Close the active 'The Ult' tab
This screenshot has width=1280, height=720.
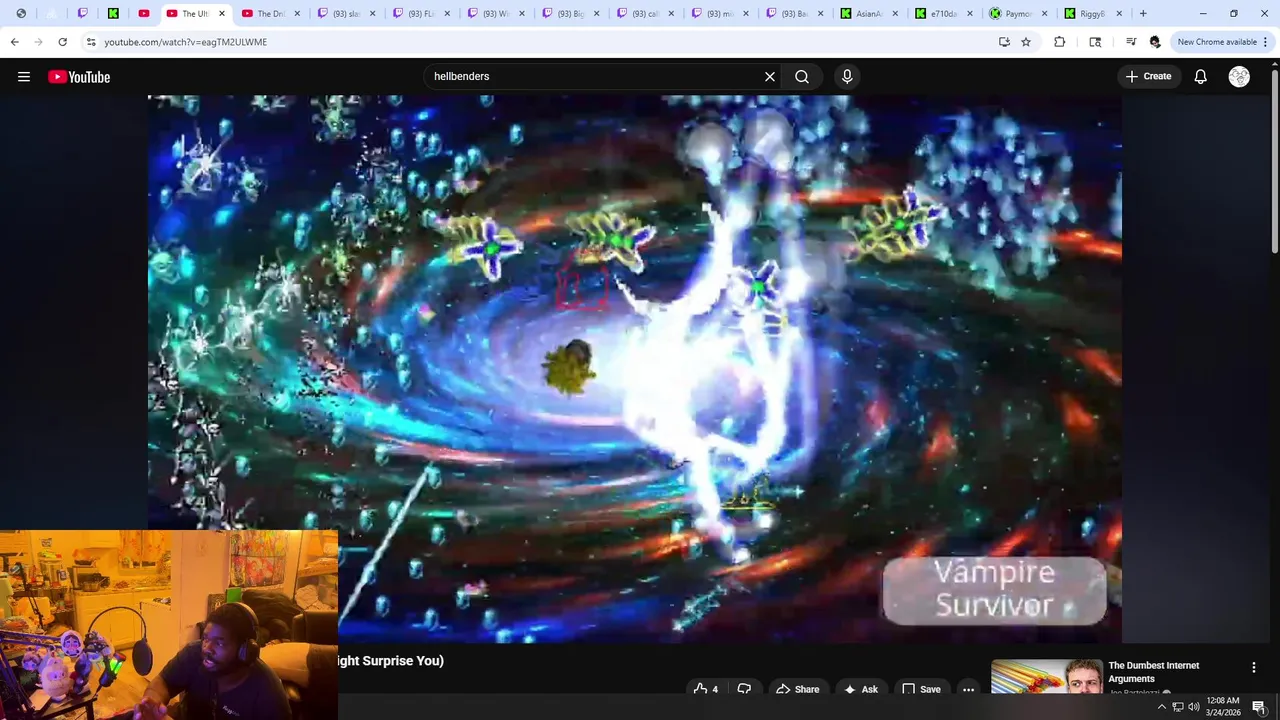coord(222,14)
